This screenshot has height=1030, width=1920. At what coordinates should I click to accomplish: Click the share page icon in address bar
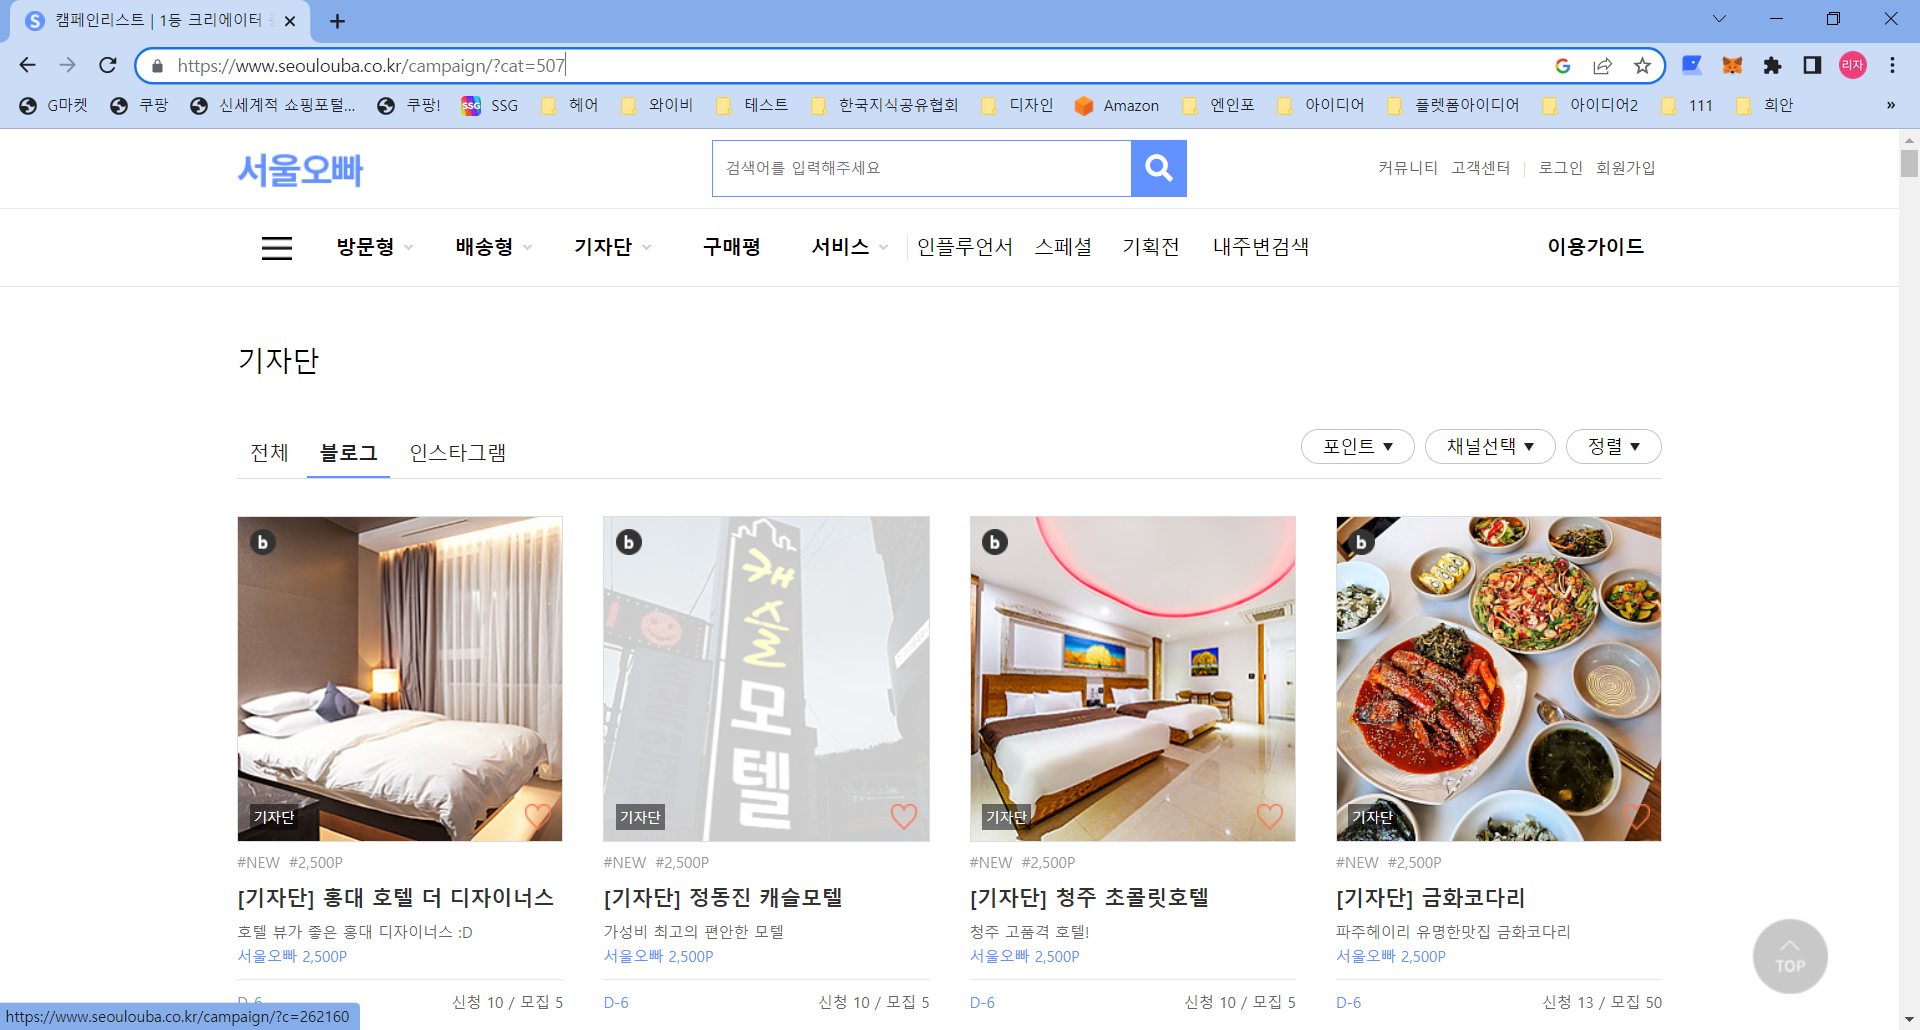[x=1603, y=66]
